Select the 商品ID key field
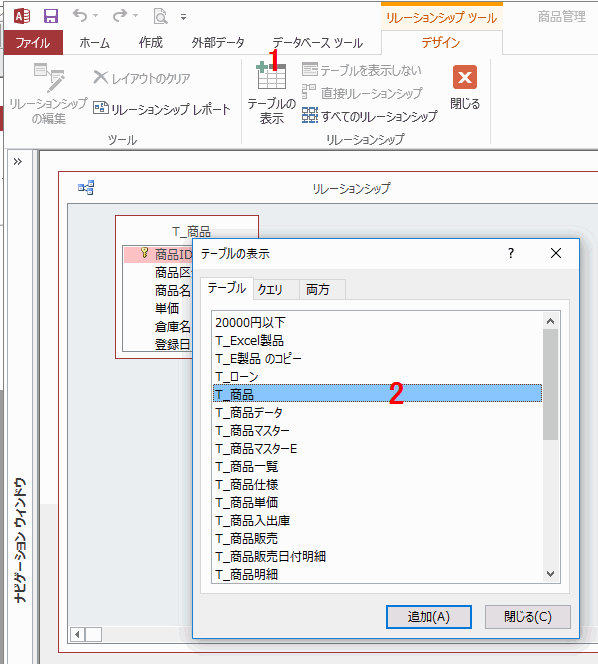Screen dimensions: 598x664 click(158, 254)
